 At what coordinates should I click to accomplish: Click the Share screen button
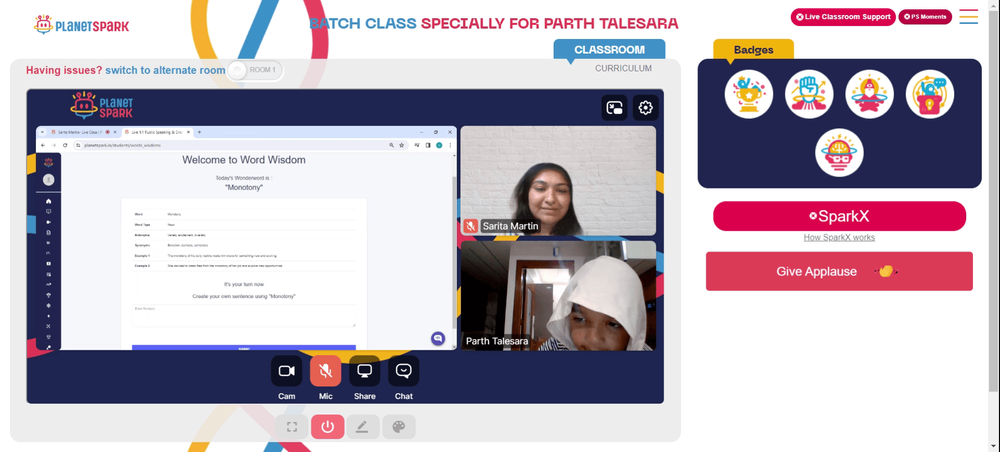[364, 371]
